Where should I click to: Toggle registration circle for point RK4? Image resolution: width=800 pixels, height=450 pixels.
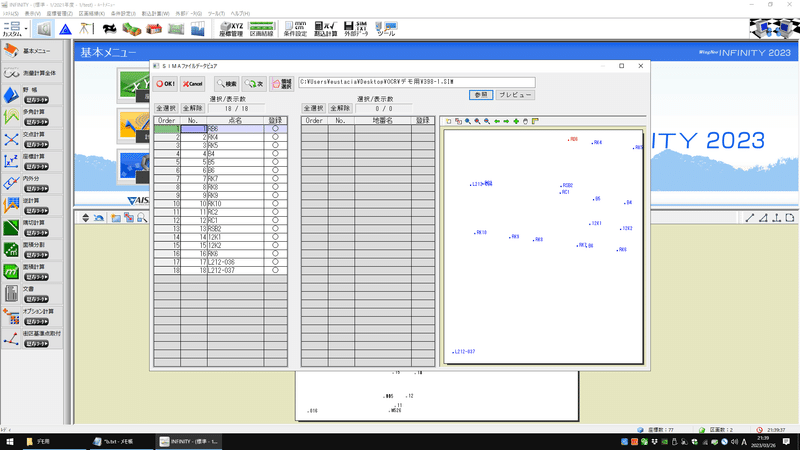point(275,137)
